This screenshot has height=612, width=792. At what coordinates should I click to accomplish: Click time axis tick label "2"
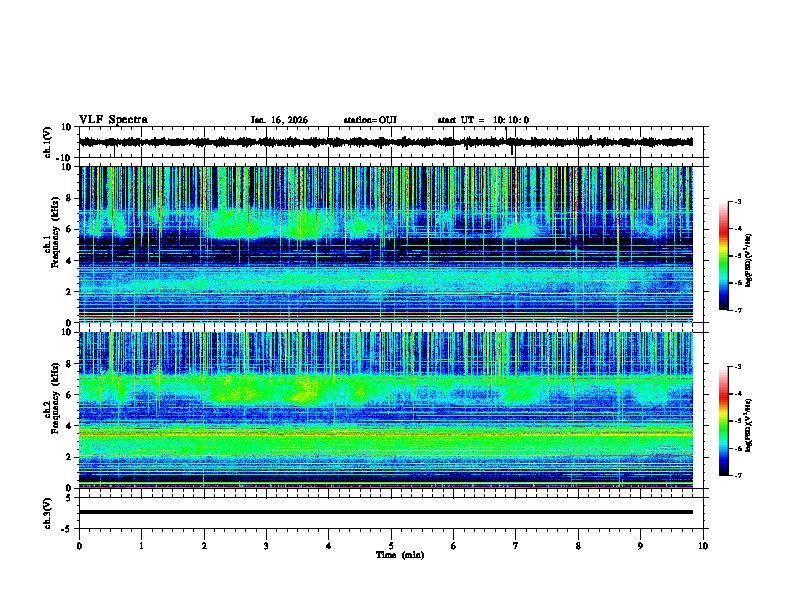click(204, 546)
